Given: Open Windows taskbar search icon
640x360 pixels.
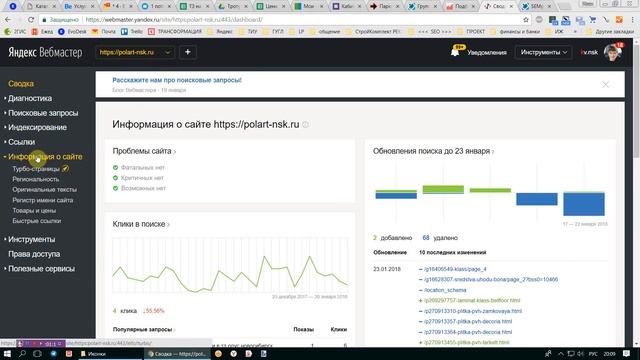Looking at the screenshot, I should [22, 354].
